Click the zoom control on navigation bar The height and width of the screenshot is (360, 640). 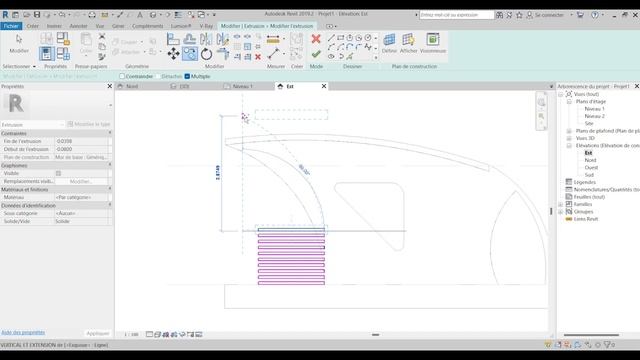click(x=541, y=116)
